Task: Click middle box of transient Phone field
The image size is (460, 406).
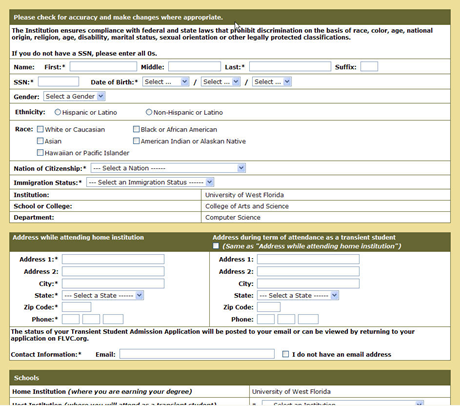Action: [x=286, y=319]
